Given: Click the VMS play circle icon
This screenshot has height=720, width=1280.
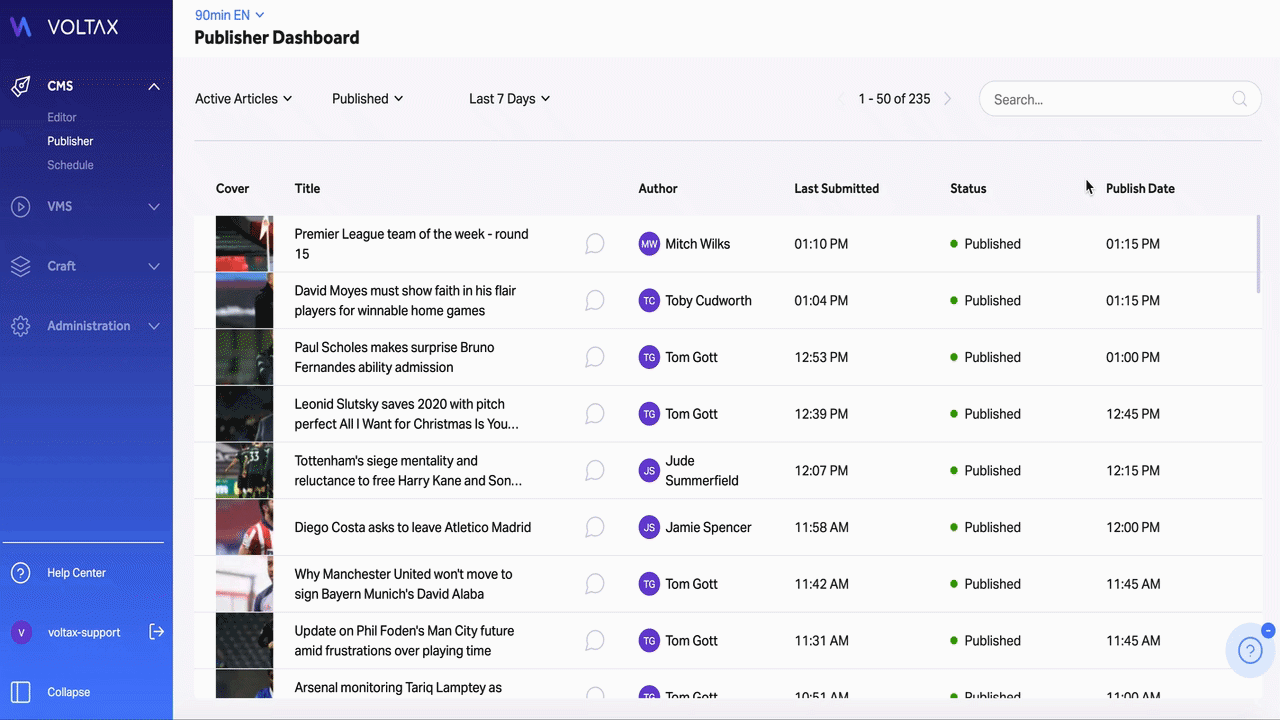Looking at the screenshot, I should tap(21, 207).
